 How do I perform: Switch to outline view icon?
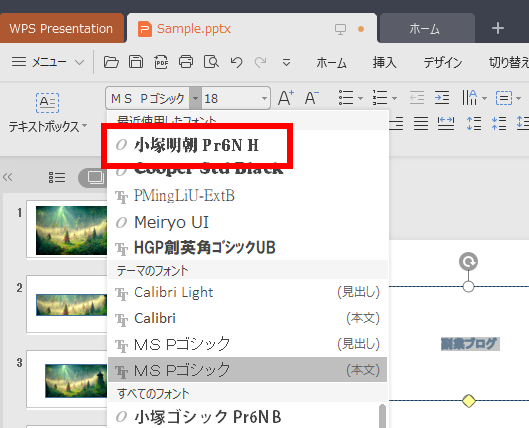(57, 177)
